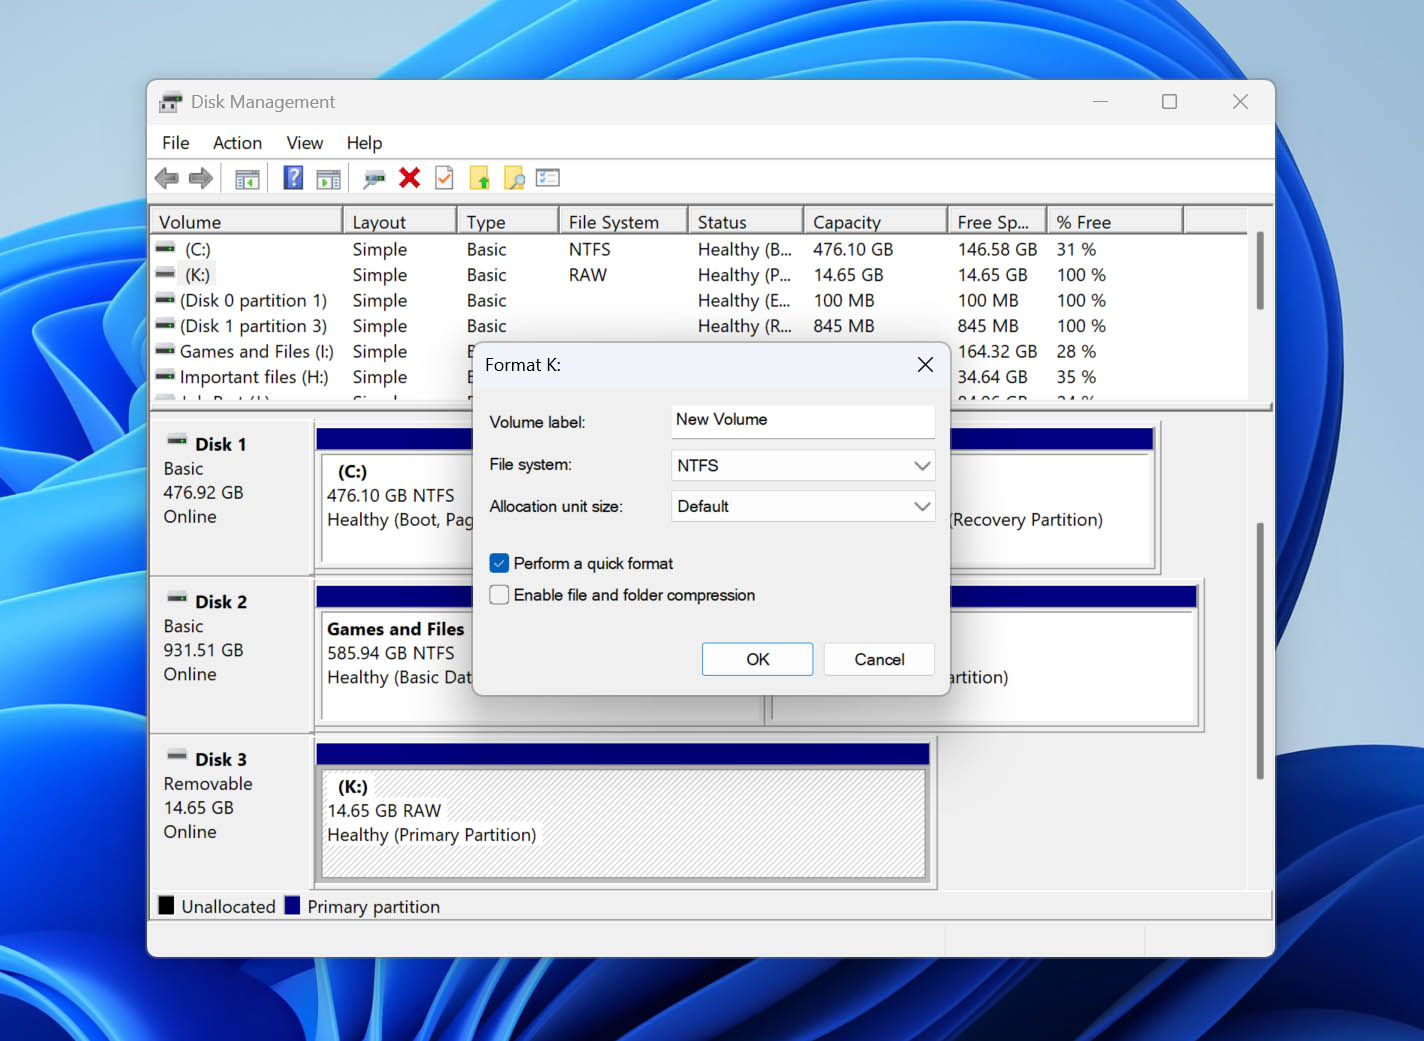This screenshot has width=1424, height=1041.
Task: Open the File menu
Action: coord(176,143)
